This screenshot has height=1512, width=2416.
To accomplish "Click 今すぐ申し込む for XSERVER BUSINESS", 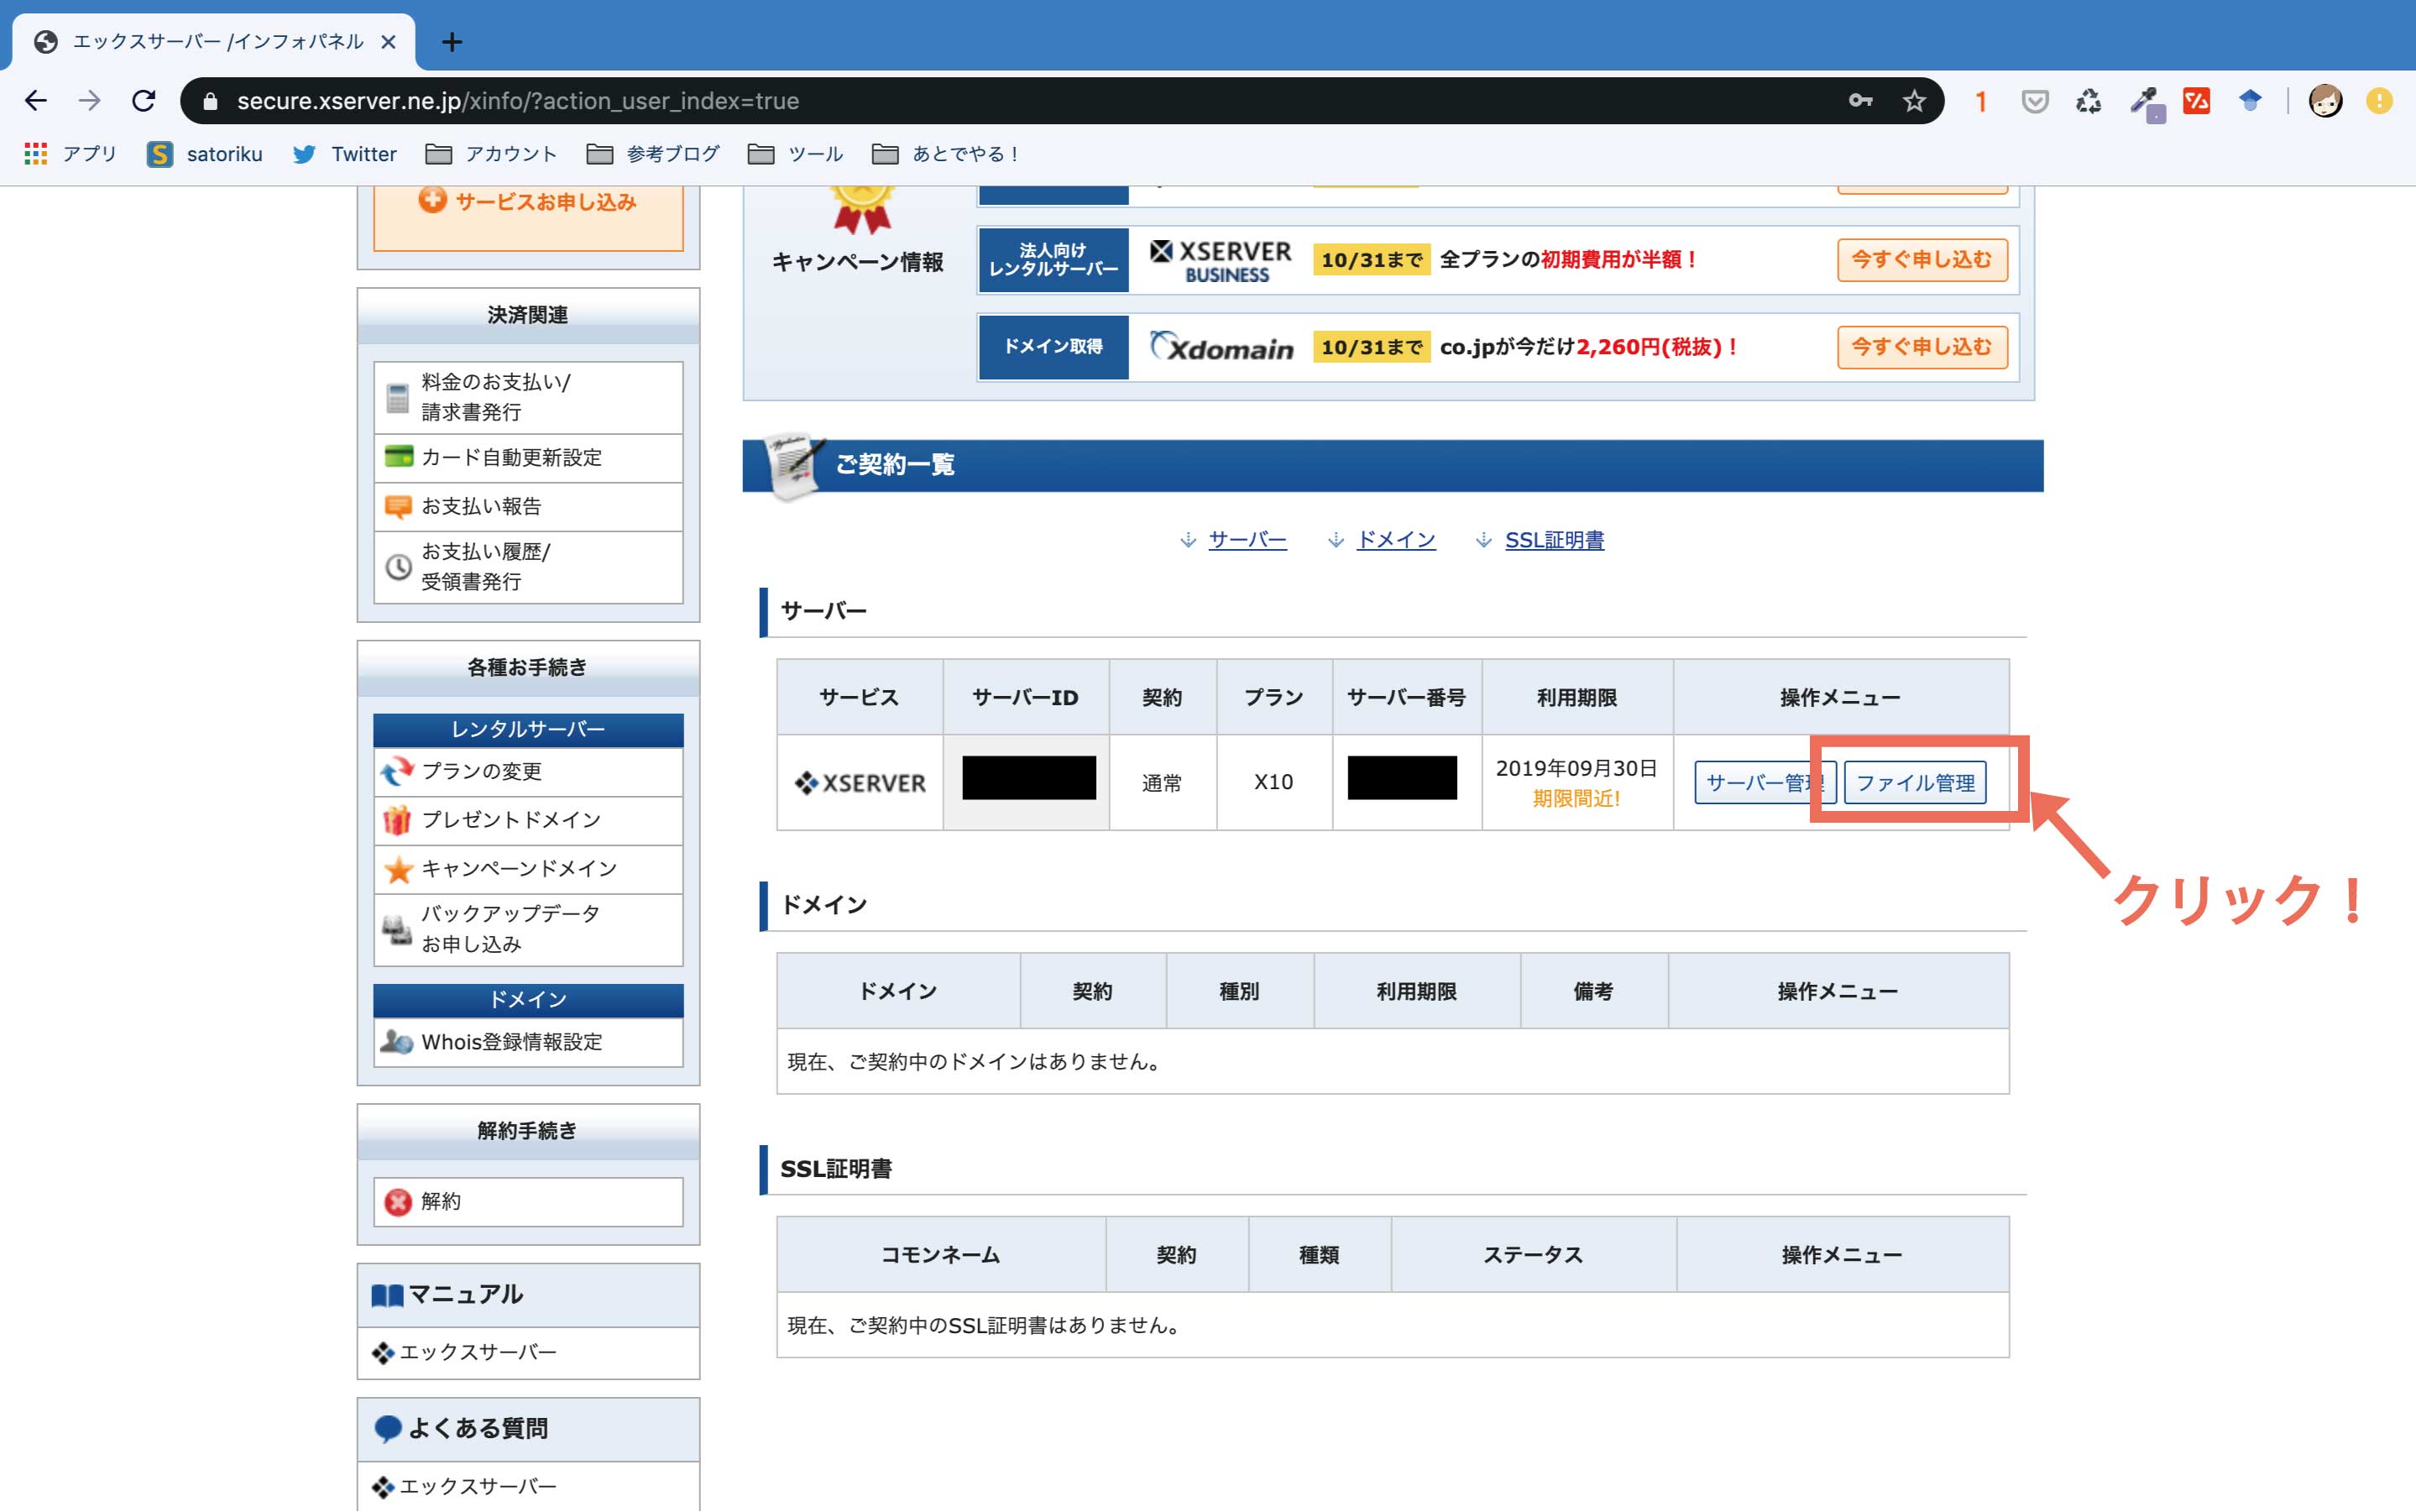I will click(x=1922, y=260).
